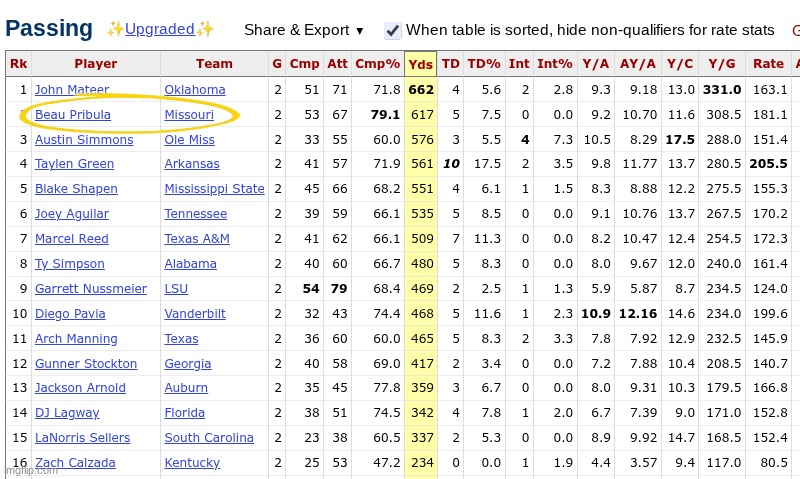Sort table by Yds column
The height and width of the screenshot is (479, 800).
[x=419, y=64]
